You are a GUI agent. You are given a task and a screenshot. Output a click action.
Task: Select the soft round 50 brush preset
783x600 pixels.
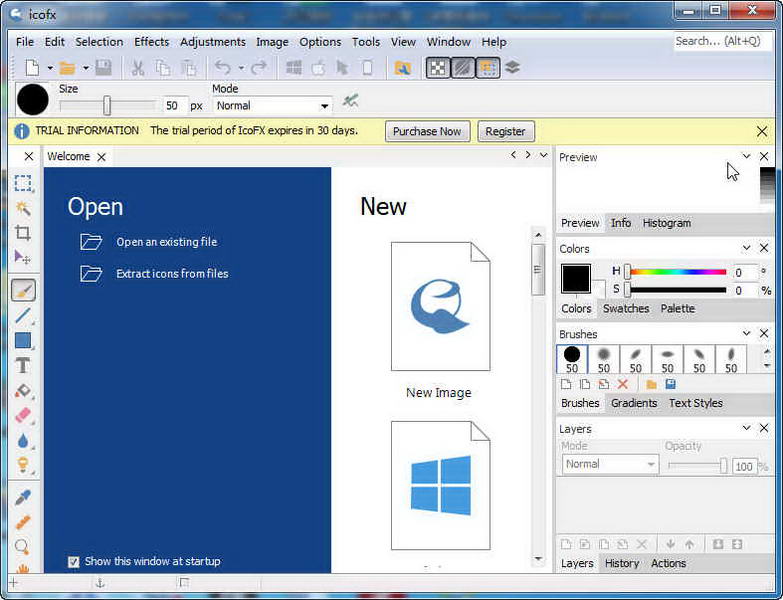point(603,359)
